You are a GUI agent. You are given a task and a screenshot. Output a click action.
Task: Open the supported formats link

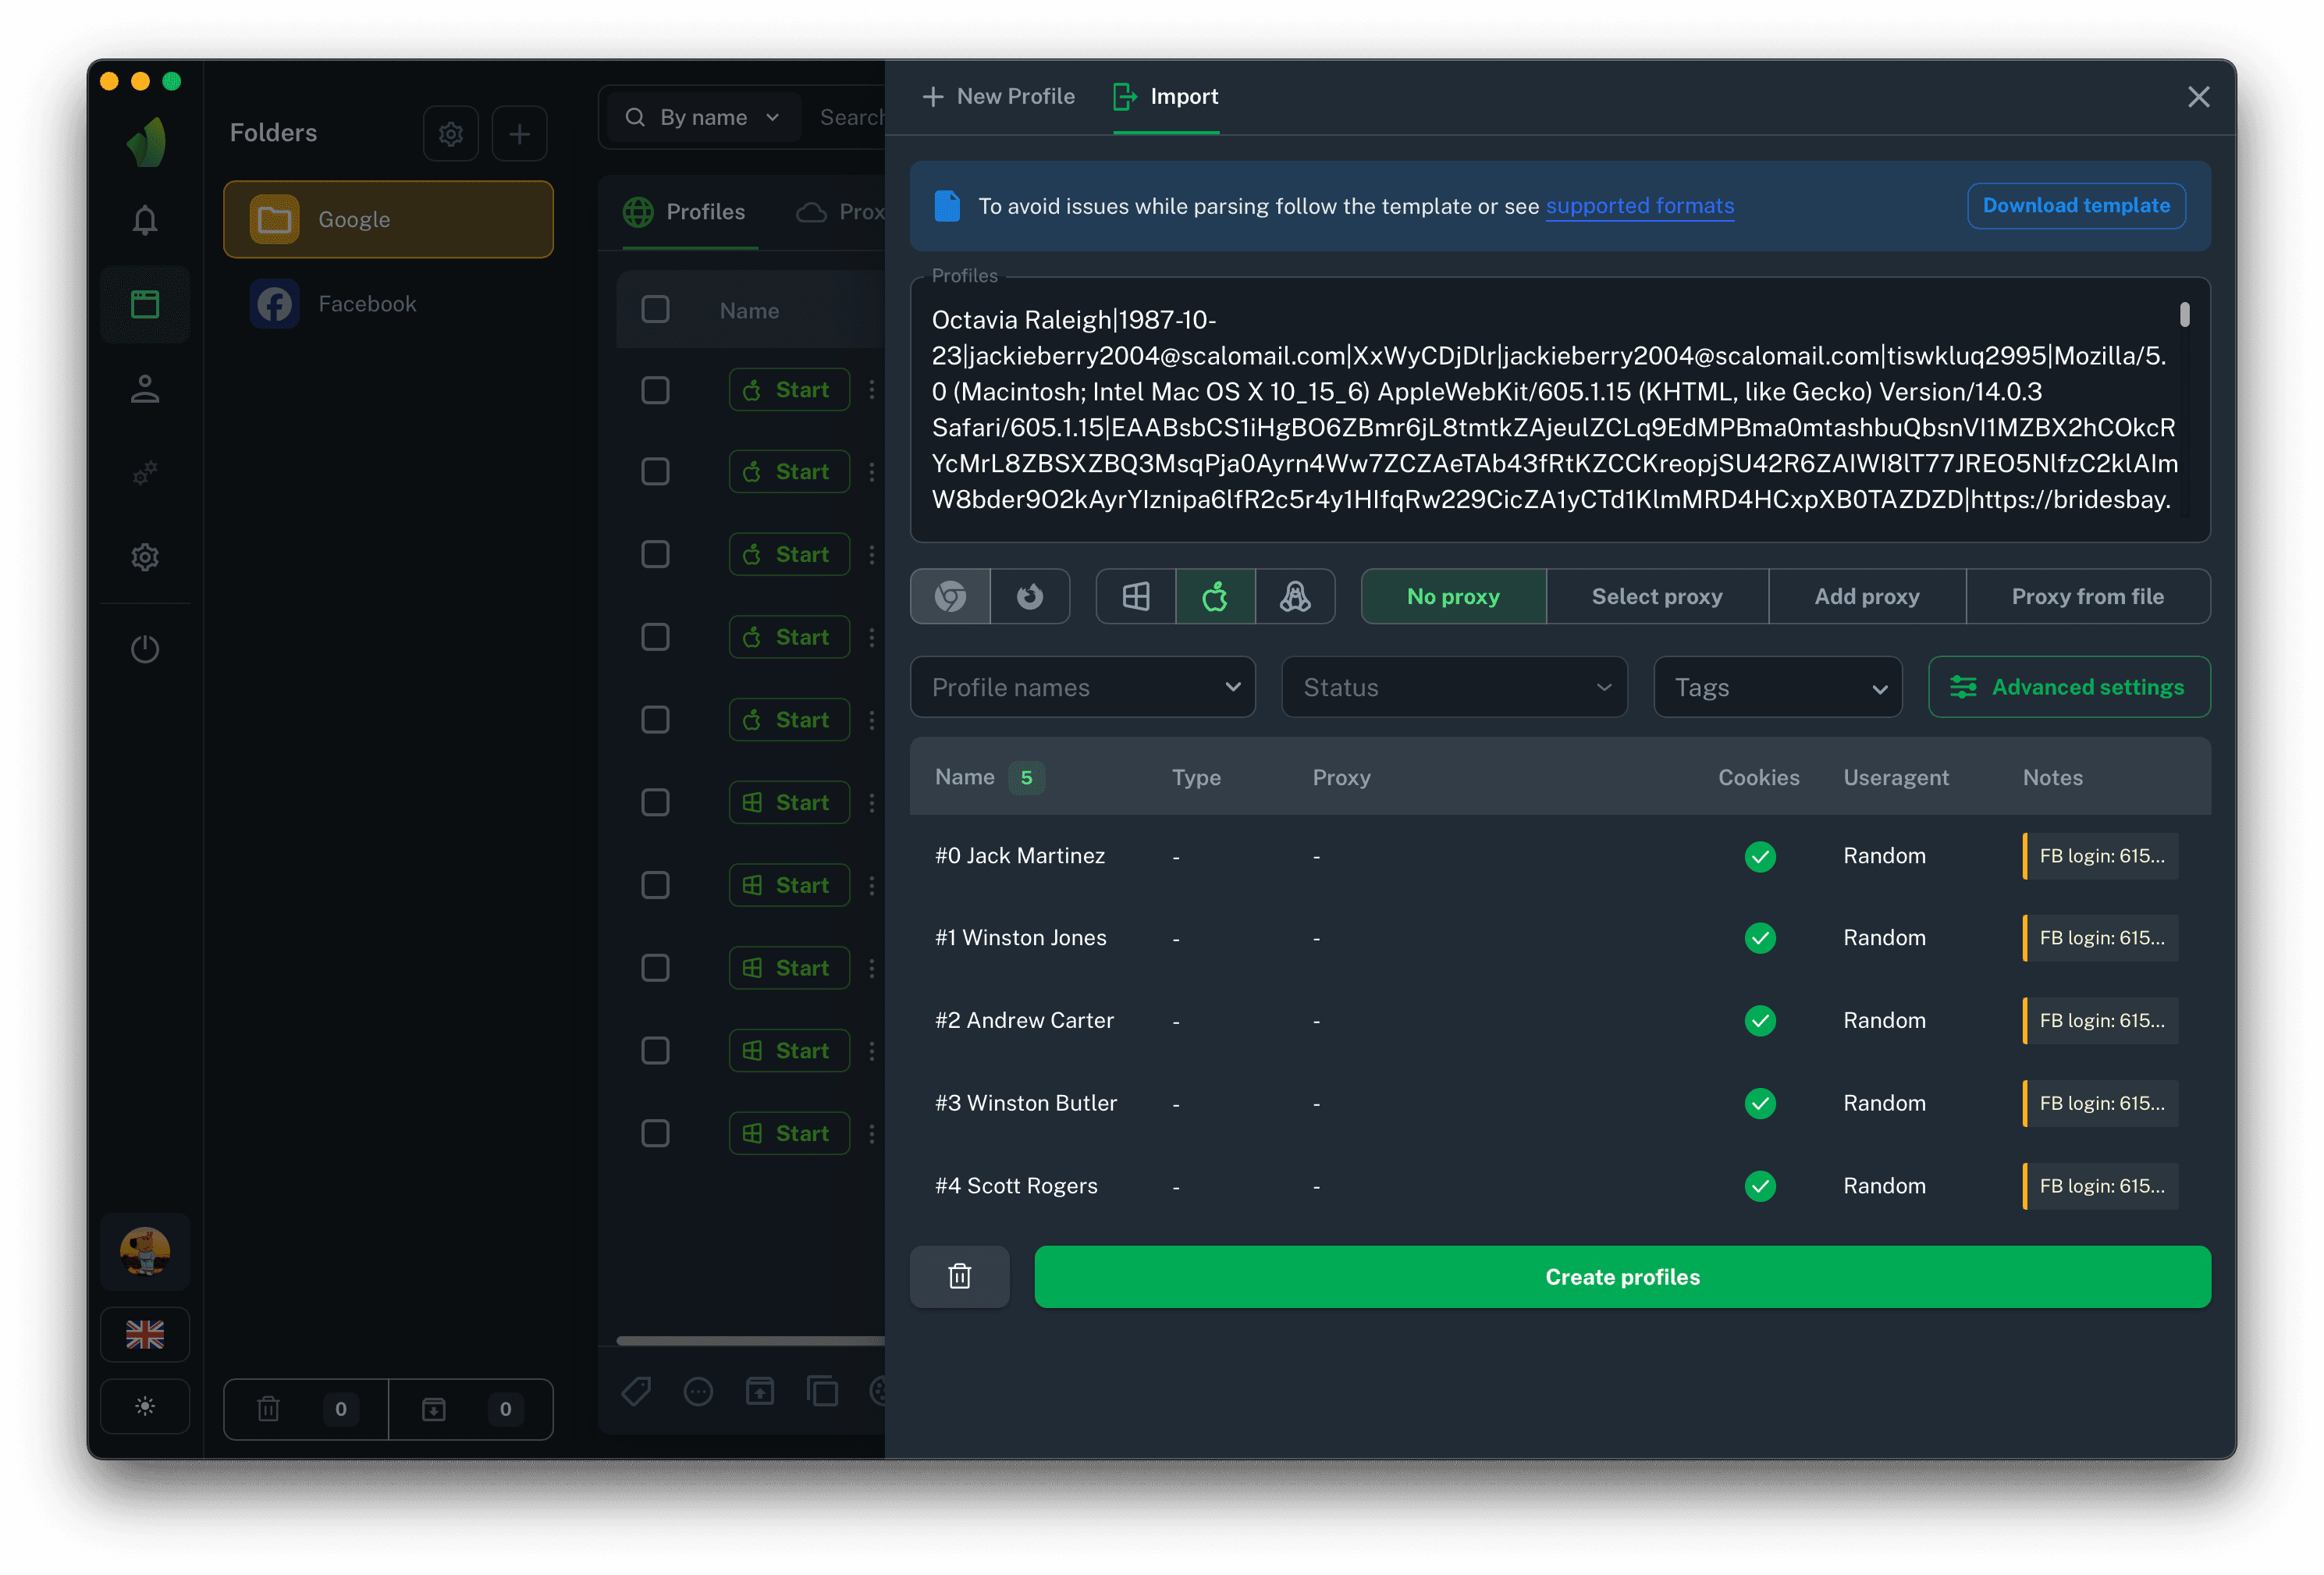(1639, 206)
